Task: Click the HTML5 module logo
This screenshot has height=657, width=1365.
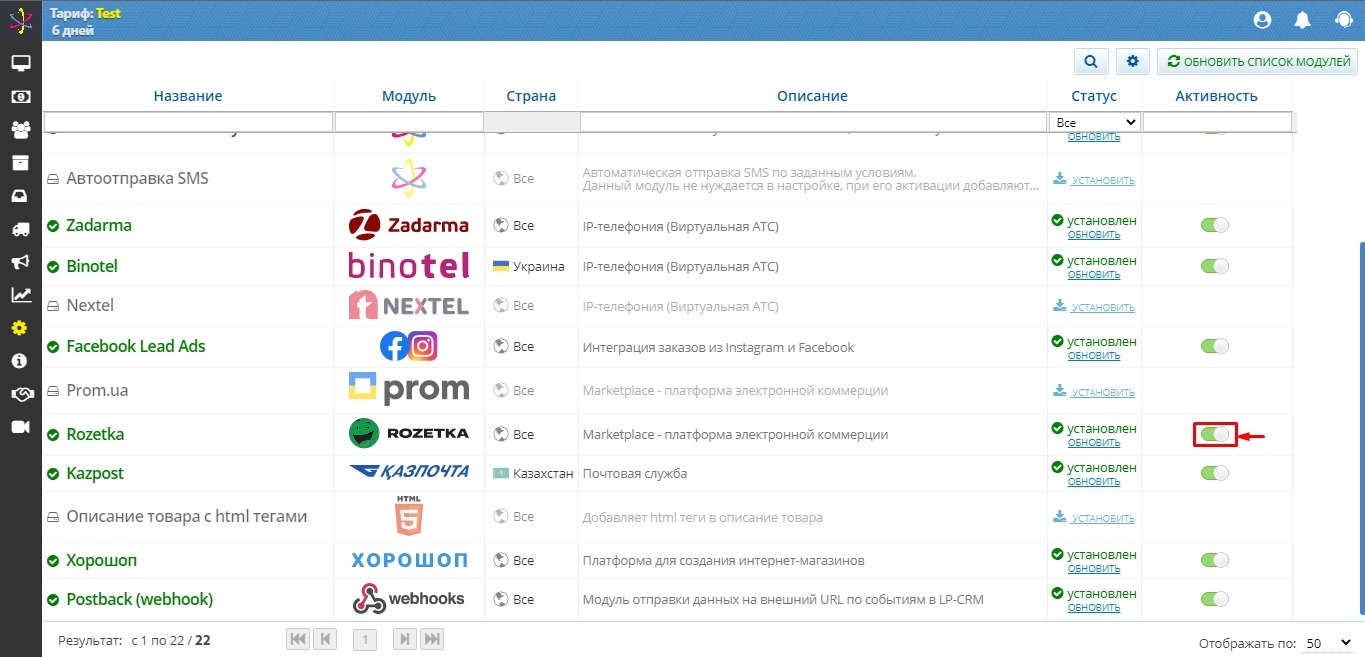Action: pyautogui.click(x=409, y=517)
